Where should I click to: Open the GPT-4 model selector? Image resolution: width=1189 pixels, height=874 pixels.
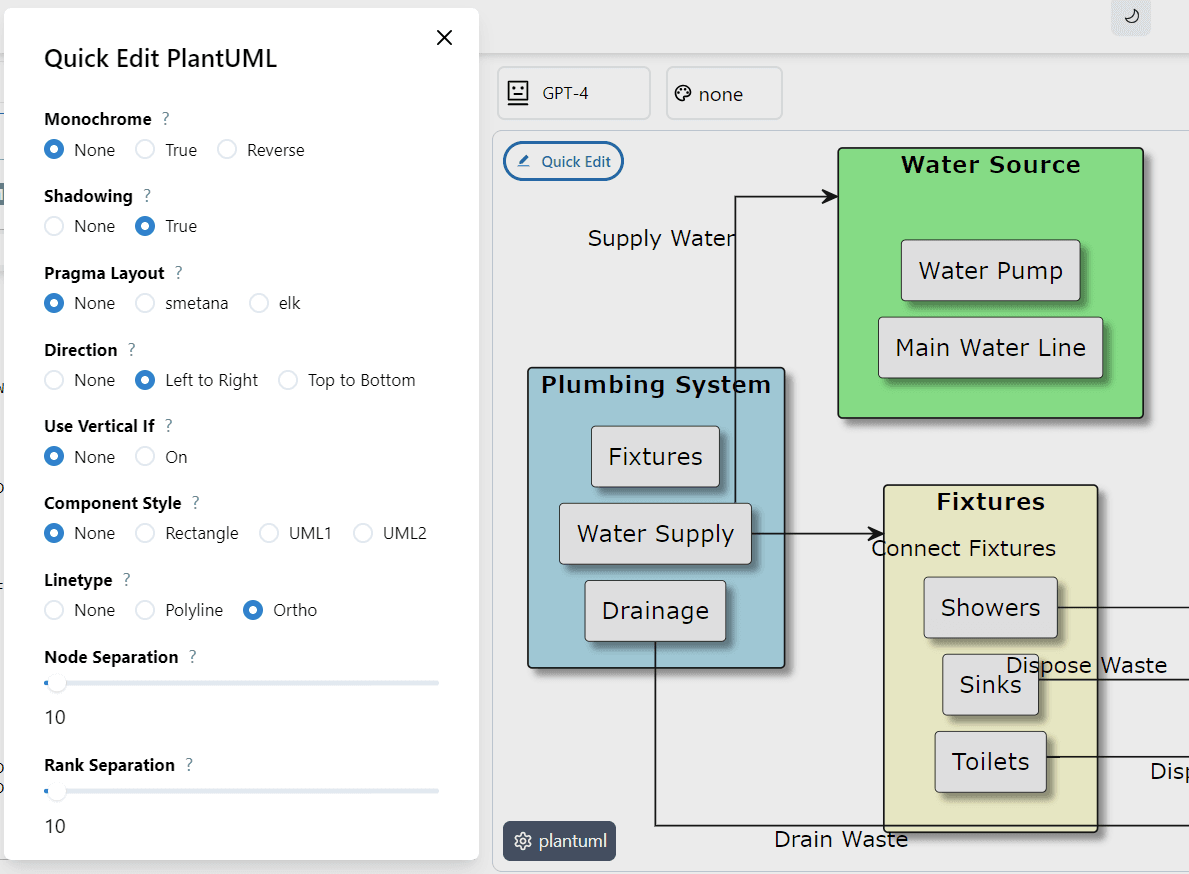pos(574,92)
